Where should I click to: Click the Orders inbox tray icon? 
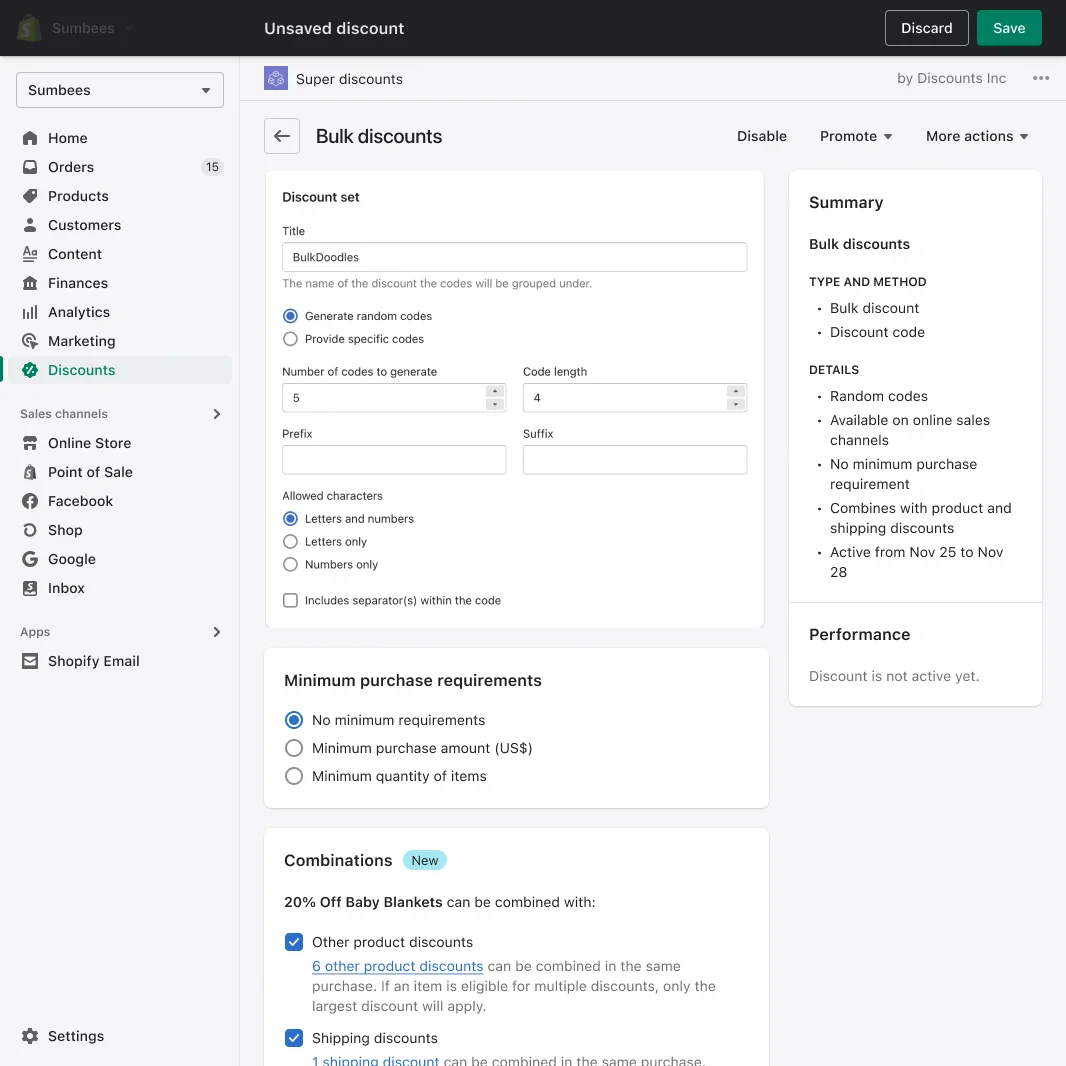pos(30,167)
